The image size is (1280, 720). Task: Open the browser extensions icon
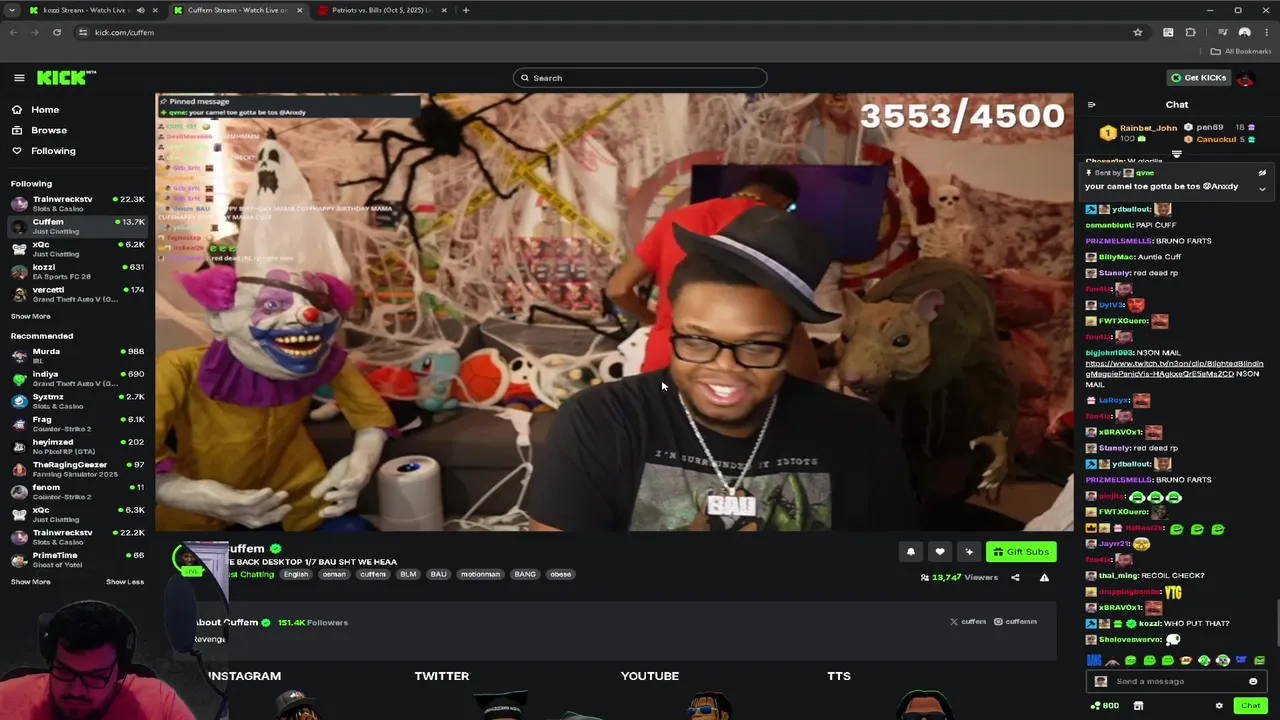pos(1190,32)
